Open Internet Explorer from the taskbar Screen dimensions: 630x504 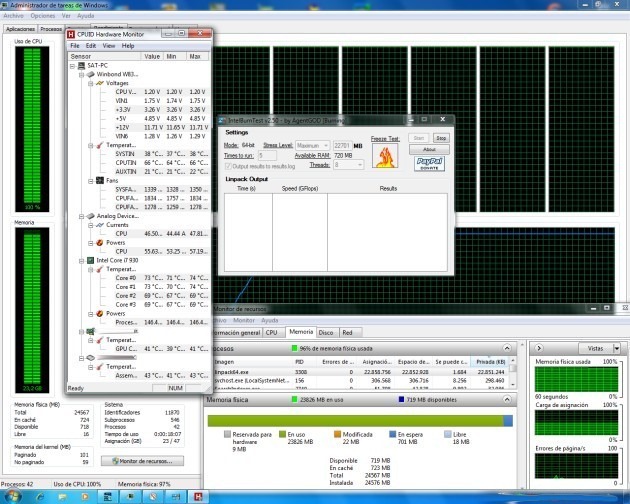(40, 497)
